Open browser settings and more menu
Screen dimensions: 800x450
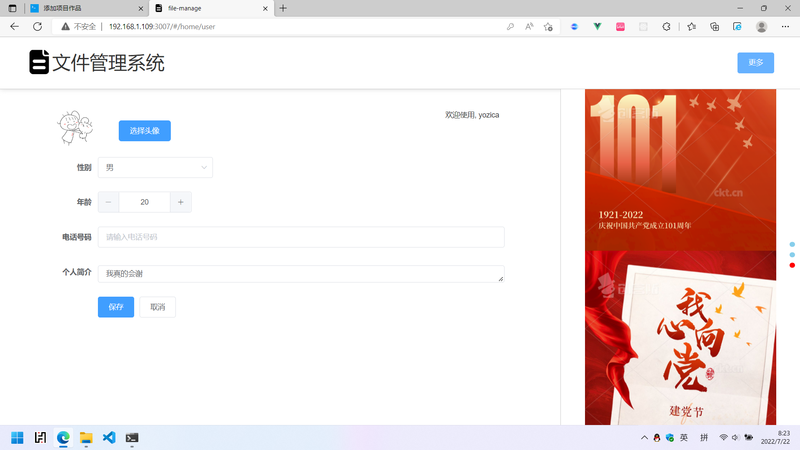click(785, 27)
